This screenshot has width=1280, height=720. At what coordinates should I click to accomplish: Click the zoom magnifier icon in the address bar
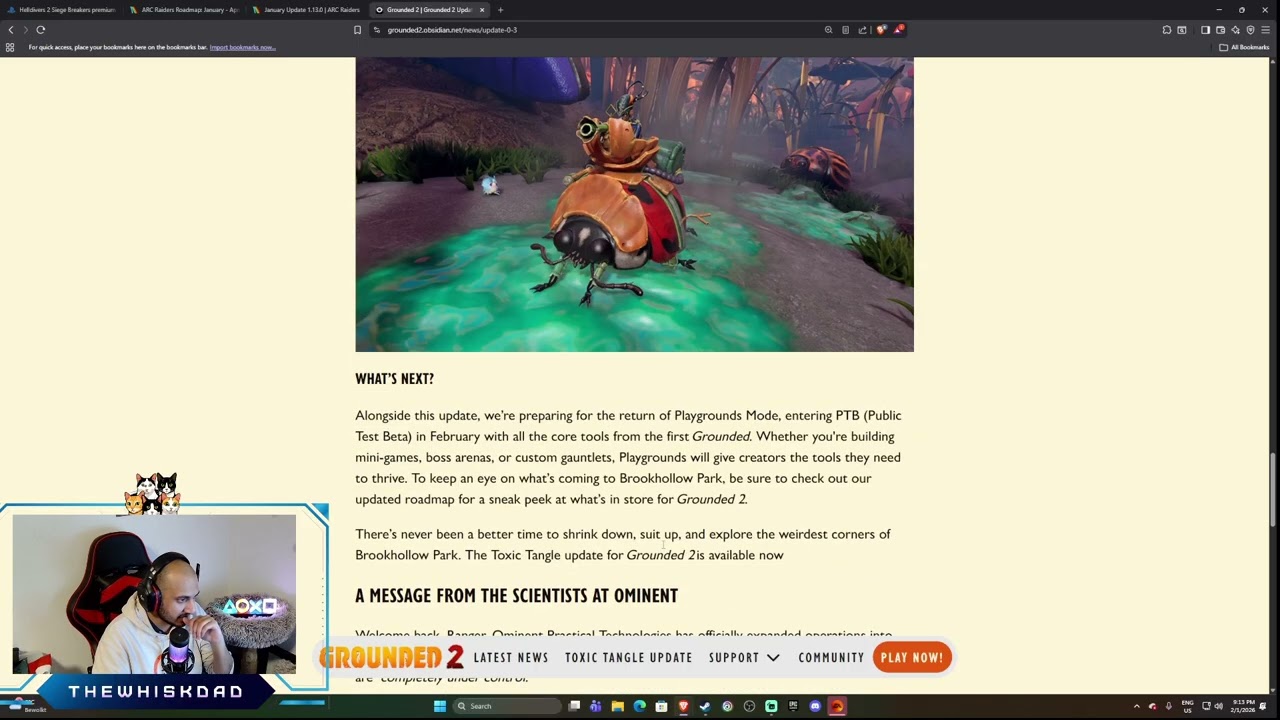pyautogui.click(x=828, y=30)
